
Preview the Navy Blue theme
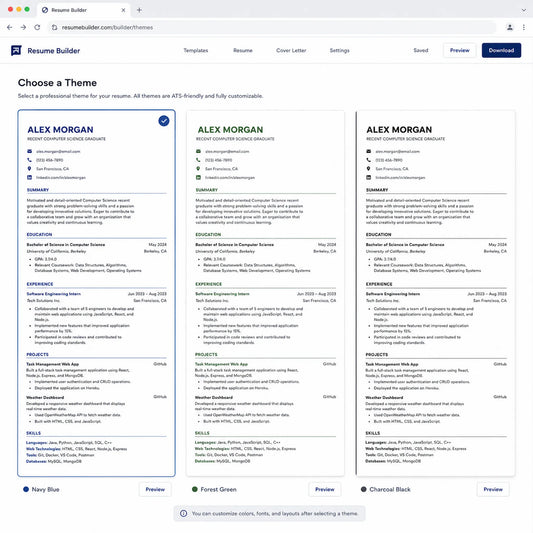(x=155, y=489)
